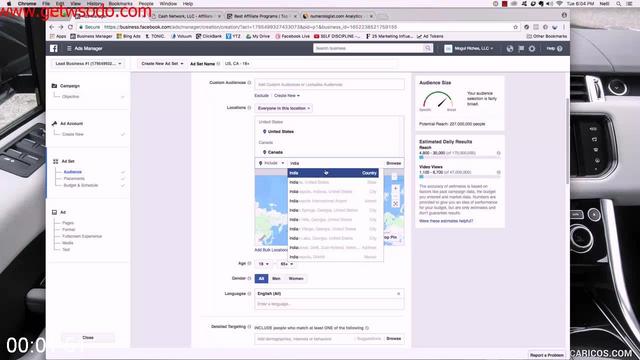Open the Chrome History menu
Viewport: 640px width, 360px height.
click(95, 4)
